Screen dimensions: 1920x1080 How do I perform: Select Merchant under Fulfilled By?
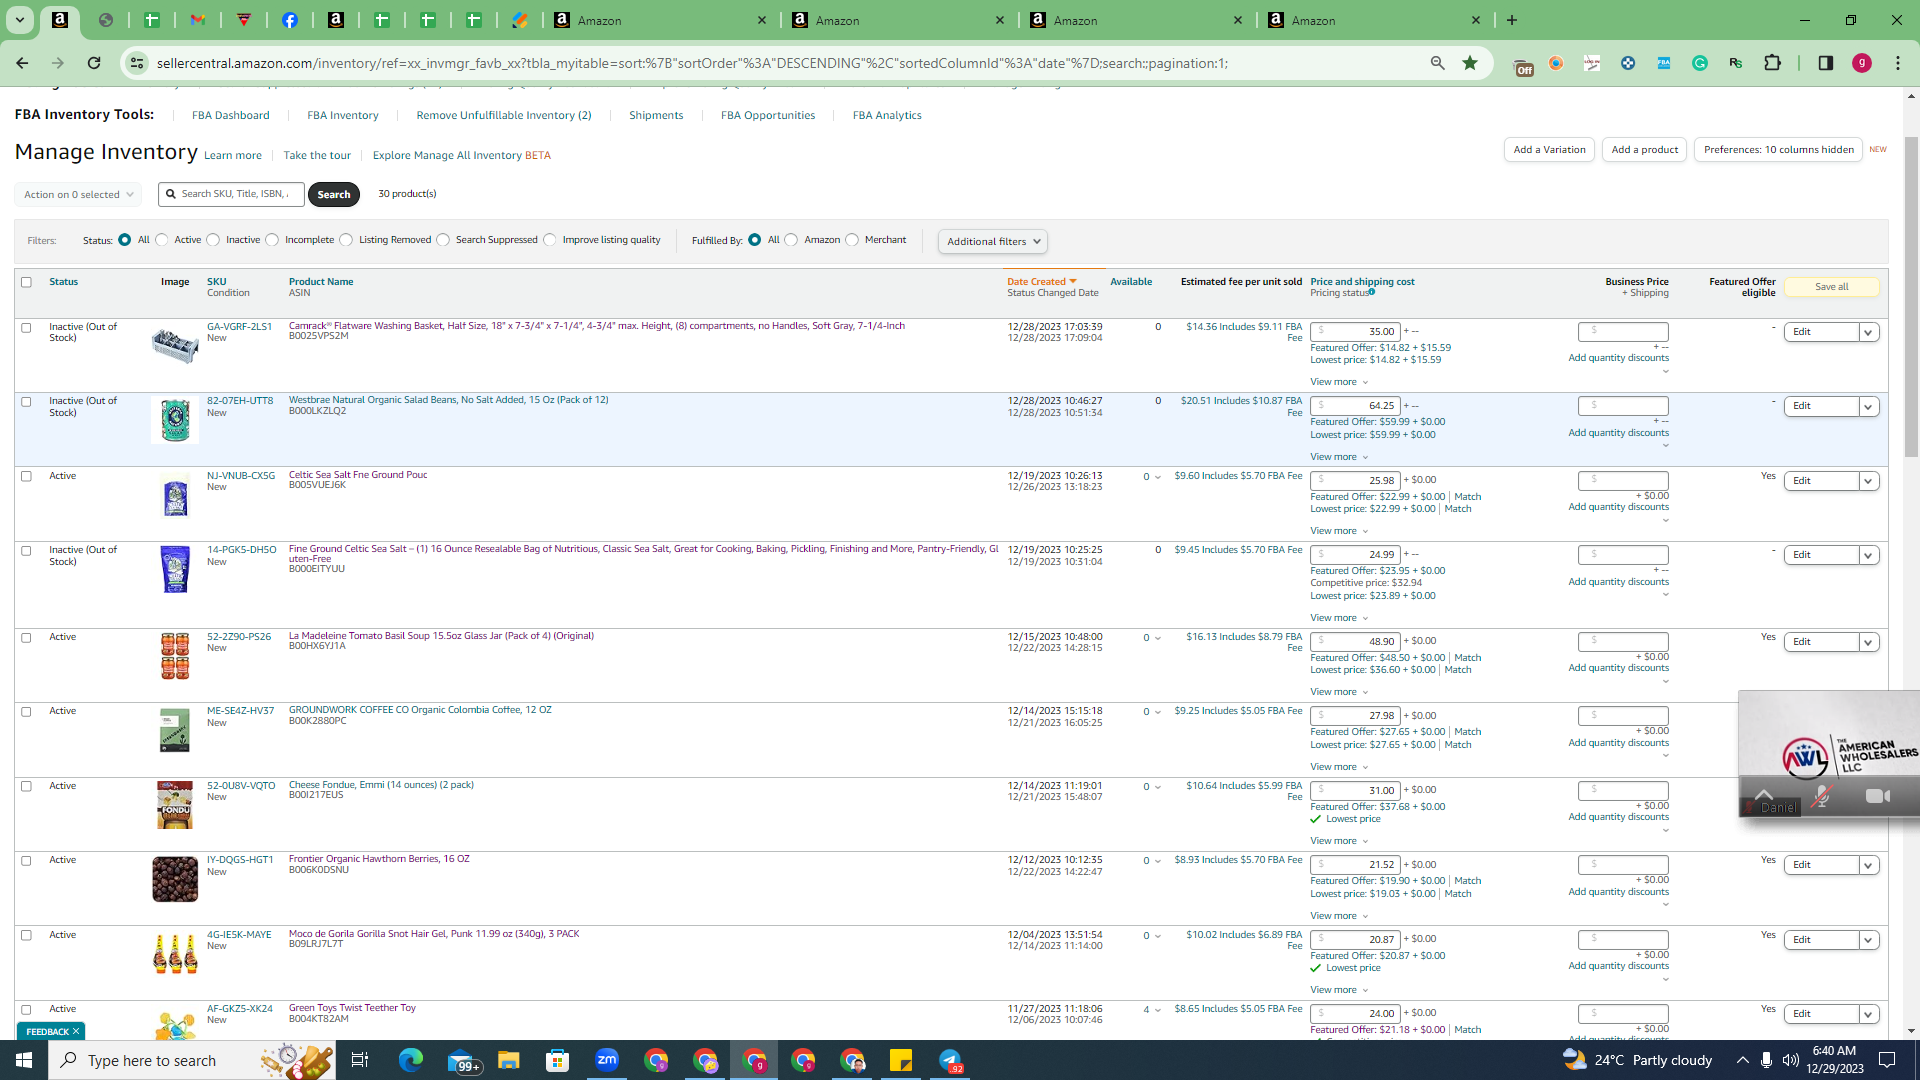tap(852, 240)
